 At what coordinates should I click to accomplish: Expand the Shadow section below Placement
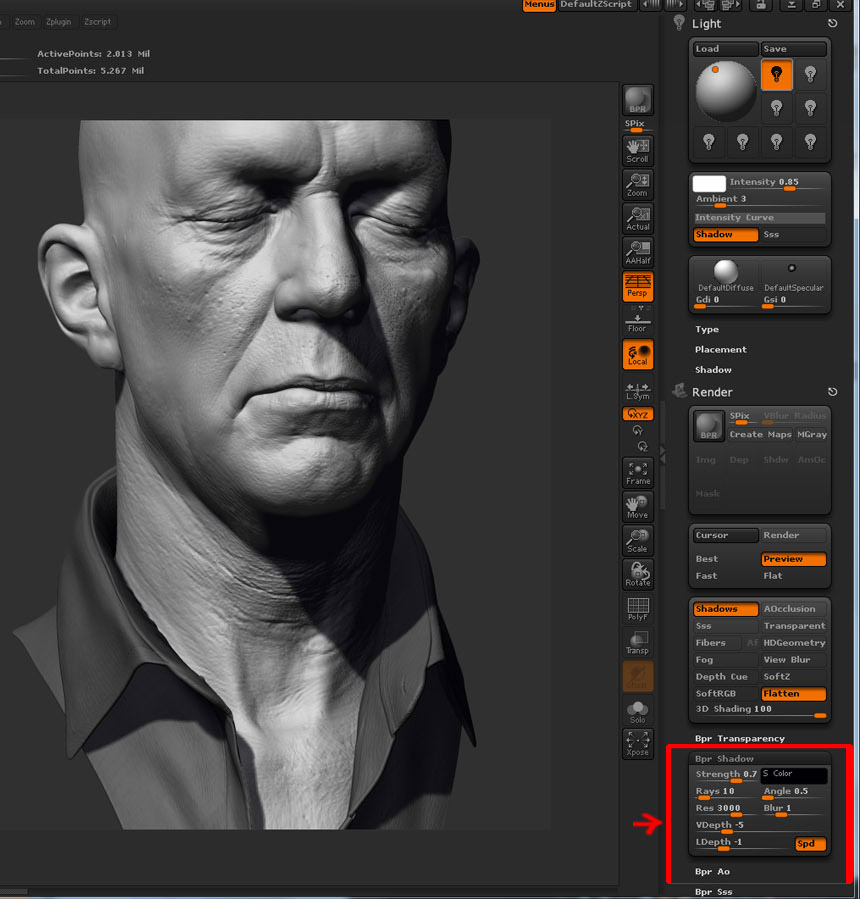tap(713, 370)
